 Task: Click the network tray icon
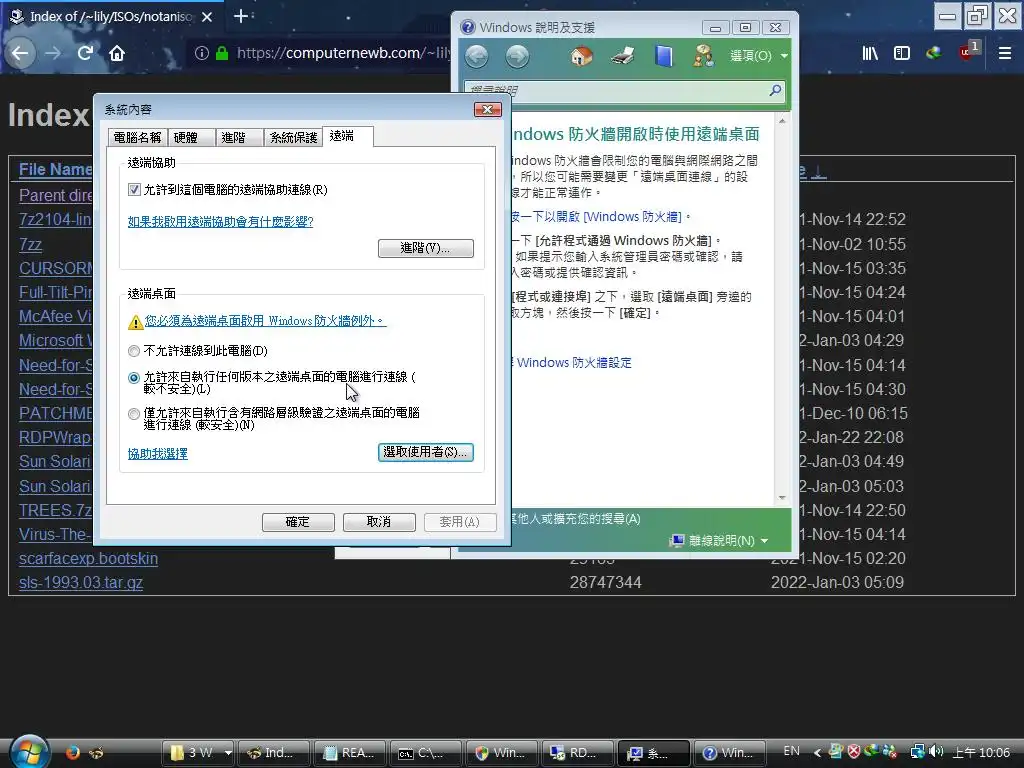tap(918, 752)
